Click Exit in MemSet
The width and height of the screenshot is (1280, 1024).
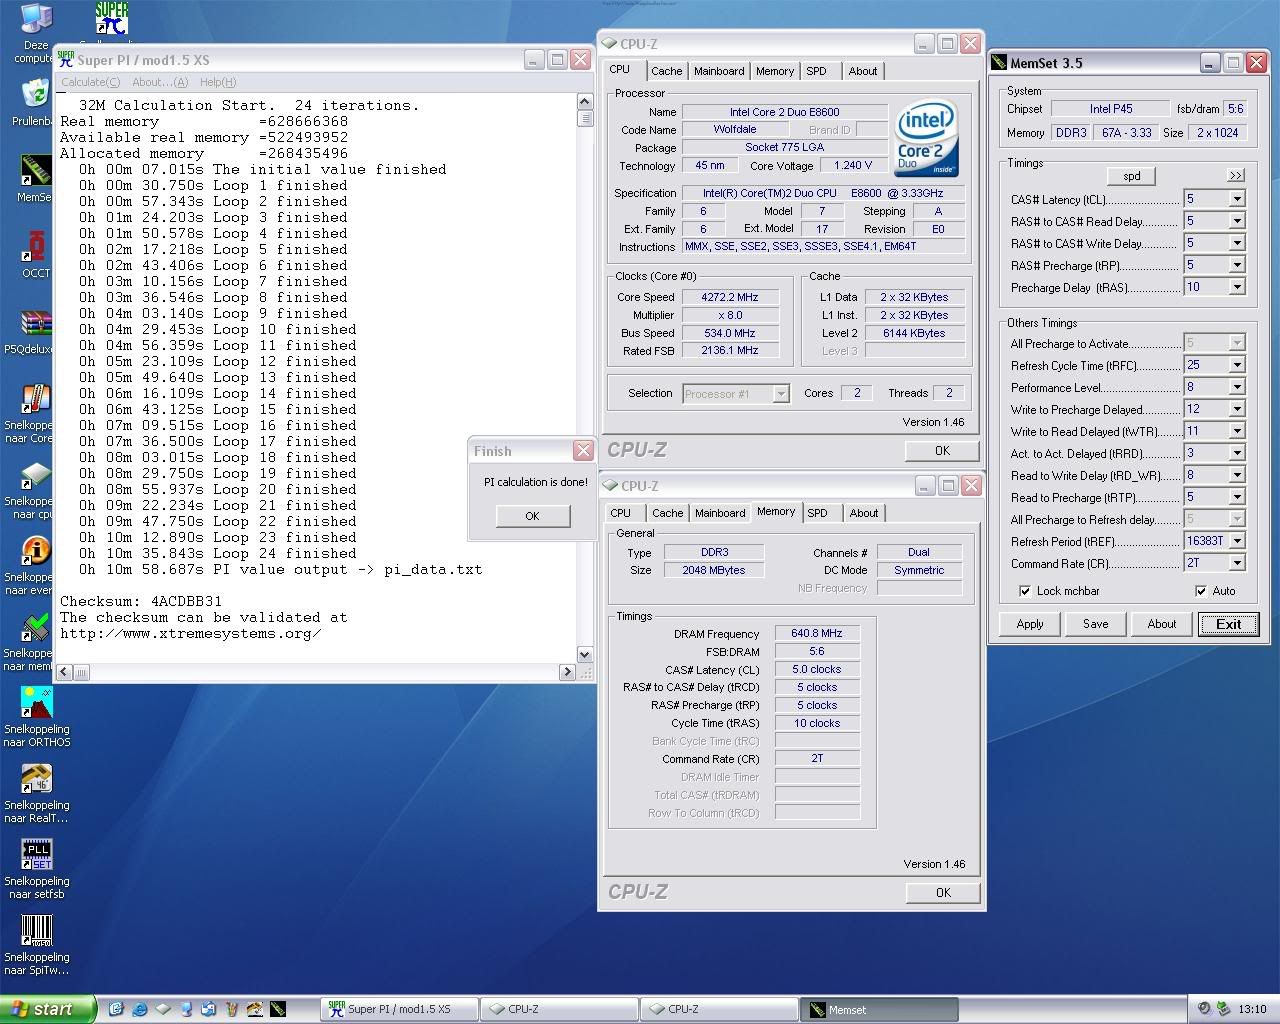pos(1228,624)
